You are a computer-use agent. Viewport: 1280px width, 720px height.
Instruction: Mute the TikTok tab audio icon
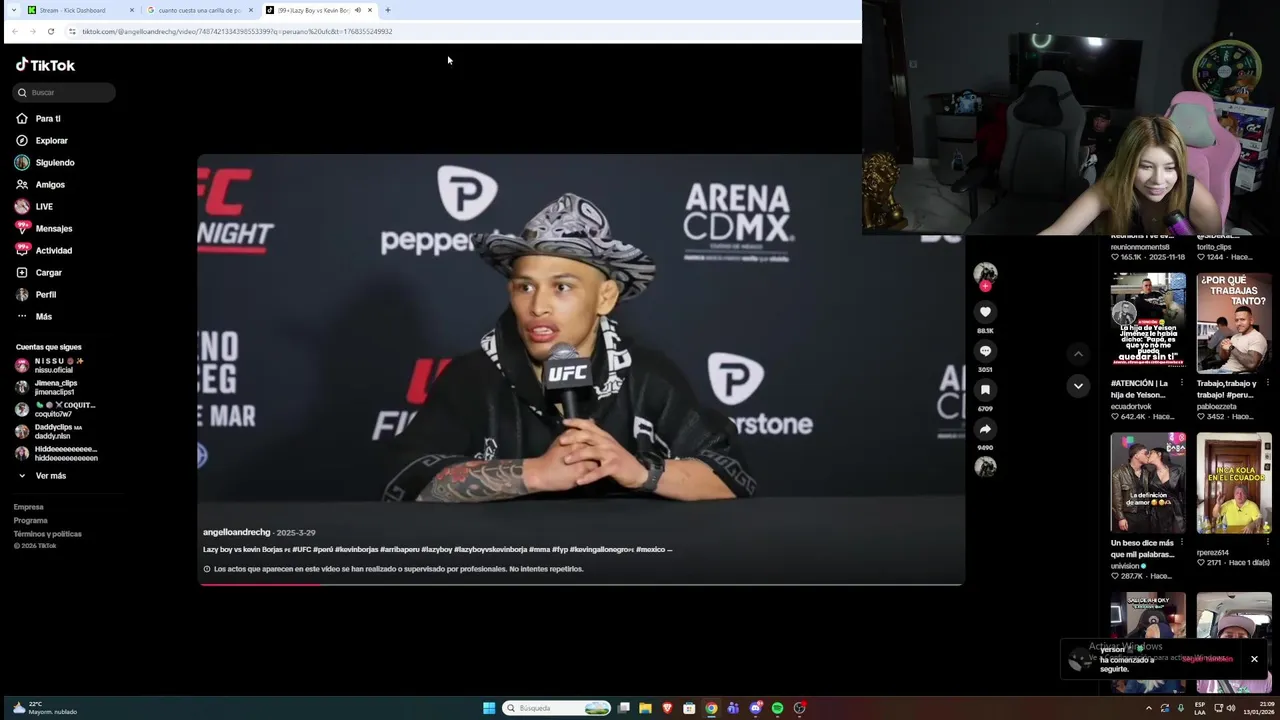coord(357,10)
